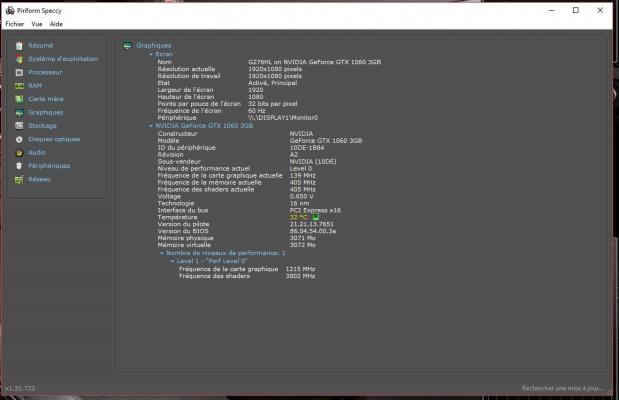Click the Audio speaker icon
The width and height of the screenshot is (619, 400).
point(19,153)
